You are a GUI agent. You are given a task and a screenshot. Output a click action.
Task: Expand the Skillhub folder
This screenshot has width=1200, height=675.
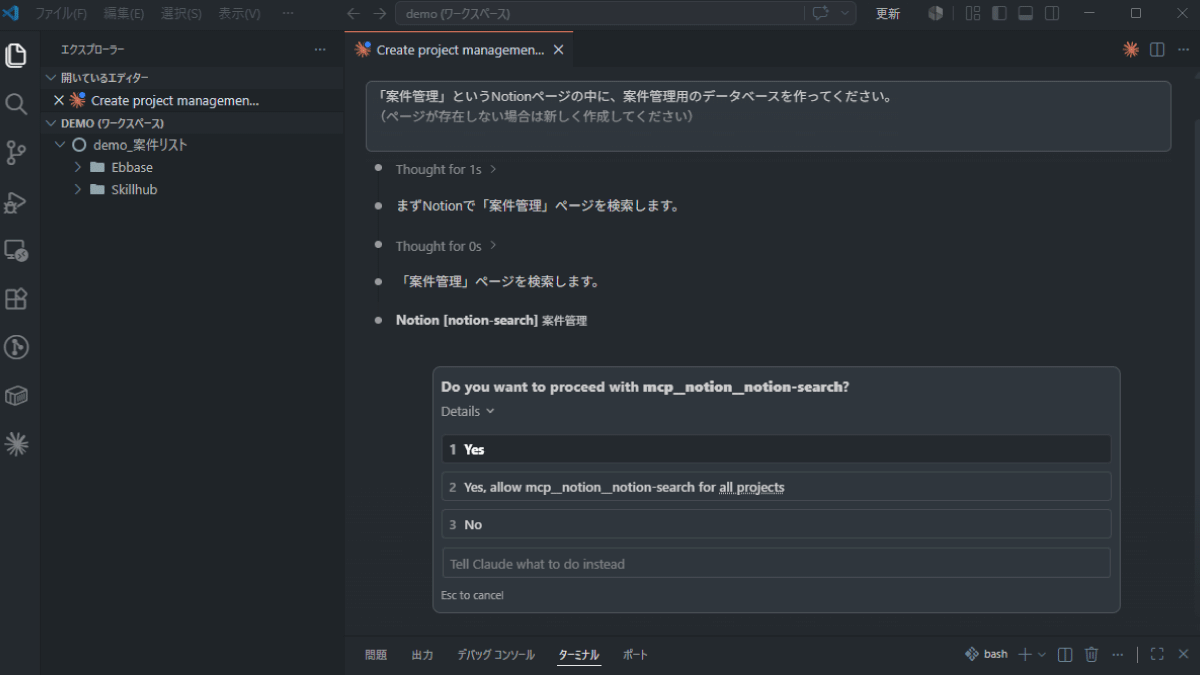point(78,189)
